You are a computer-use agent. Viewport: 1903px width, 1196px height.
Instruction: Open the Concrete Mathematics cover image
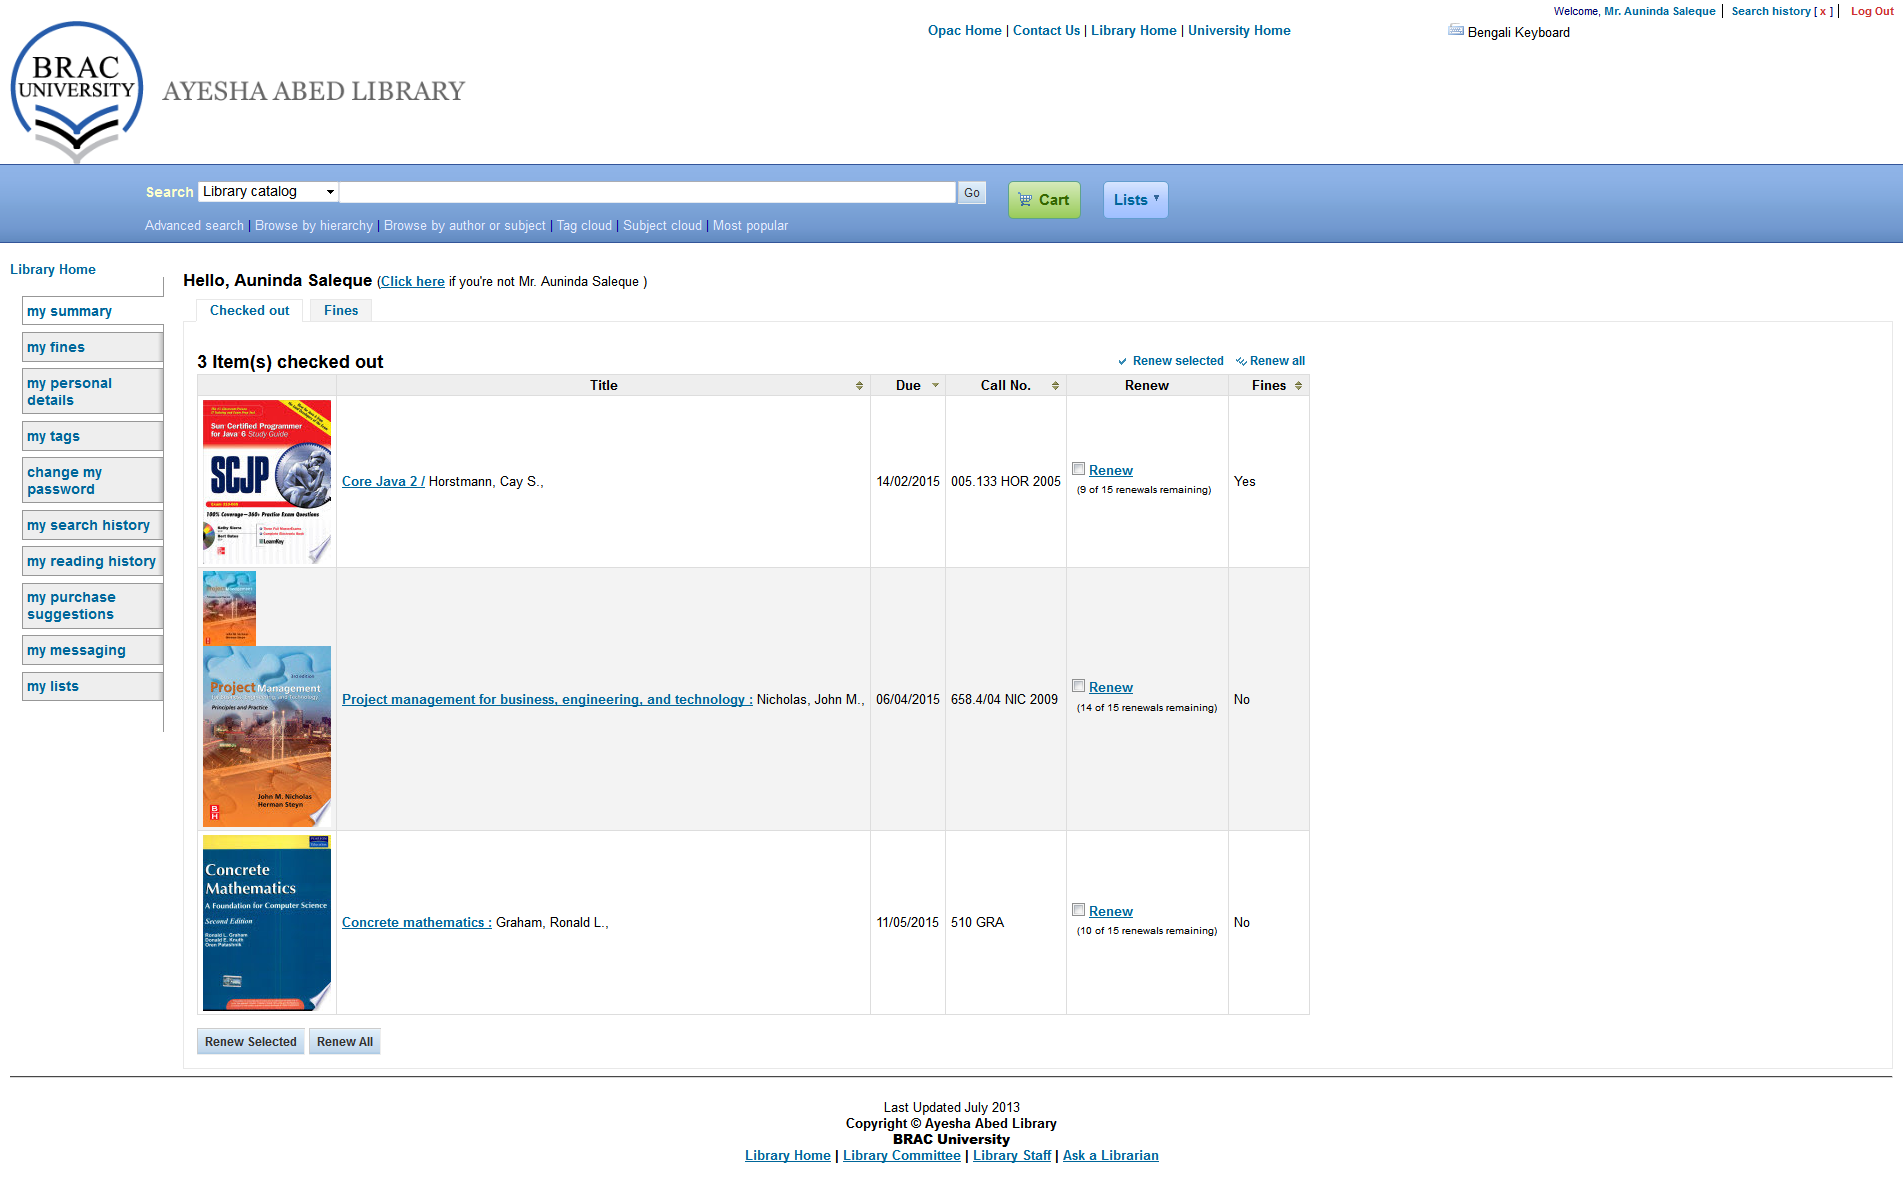coord(267,923)
